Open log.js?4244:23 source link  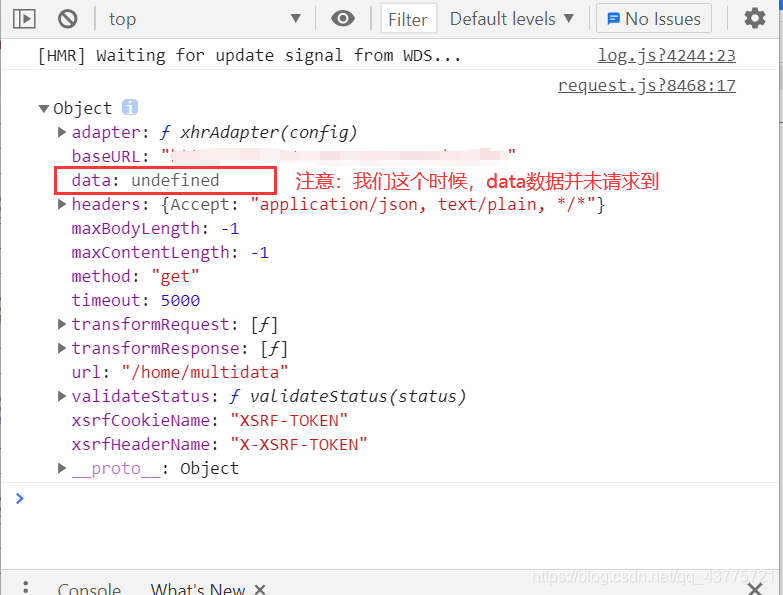667,55
